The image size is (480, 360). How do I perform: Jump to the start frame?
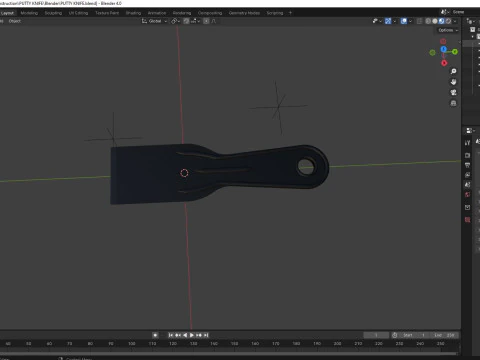(171, 335)
